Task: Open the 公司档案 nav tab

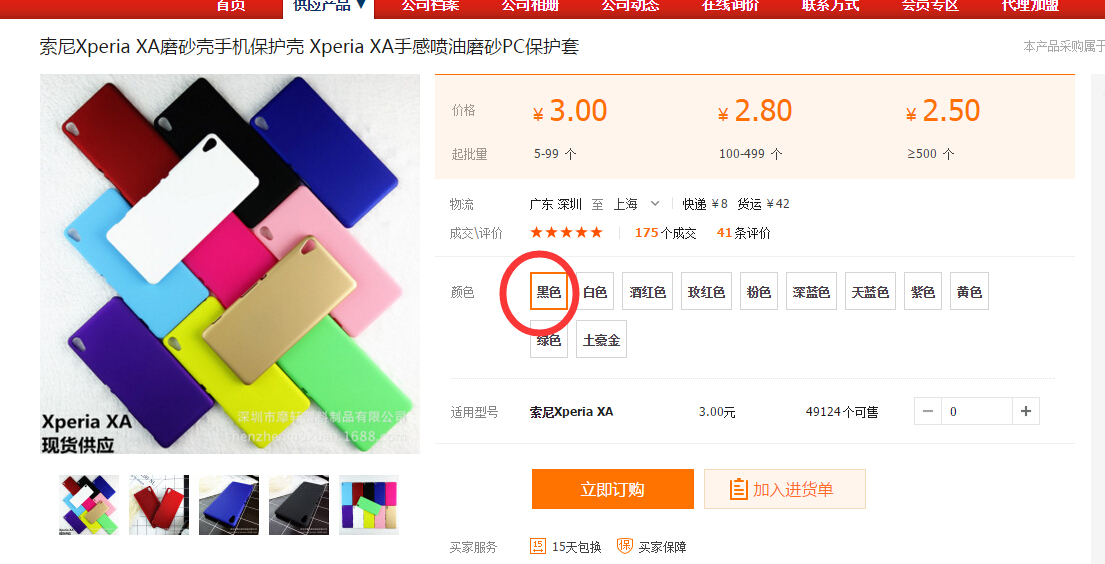Action: (x=431, y=6)
